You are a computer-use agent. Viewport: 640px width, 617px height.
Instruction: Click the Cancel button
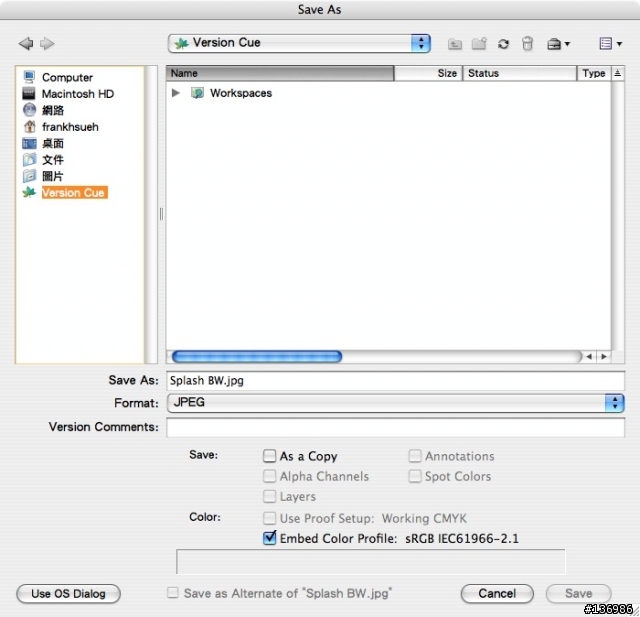(497, 594)
